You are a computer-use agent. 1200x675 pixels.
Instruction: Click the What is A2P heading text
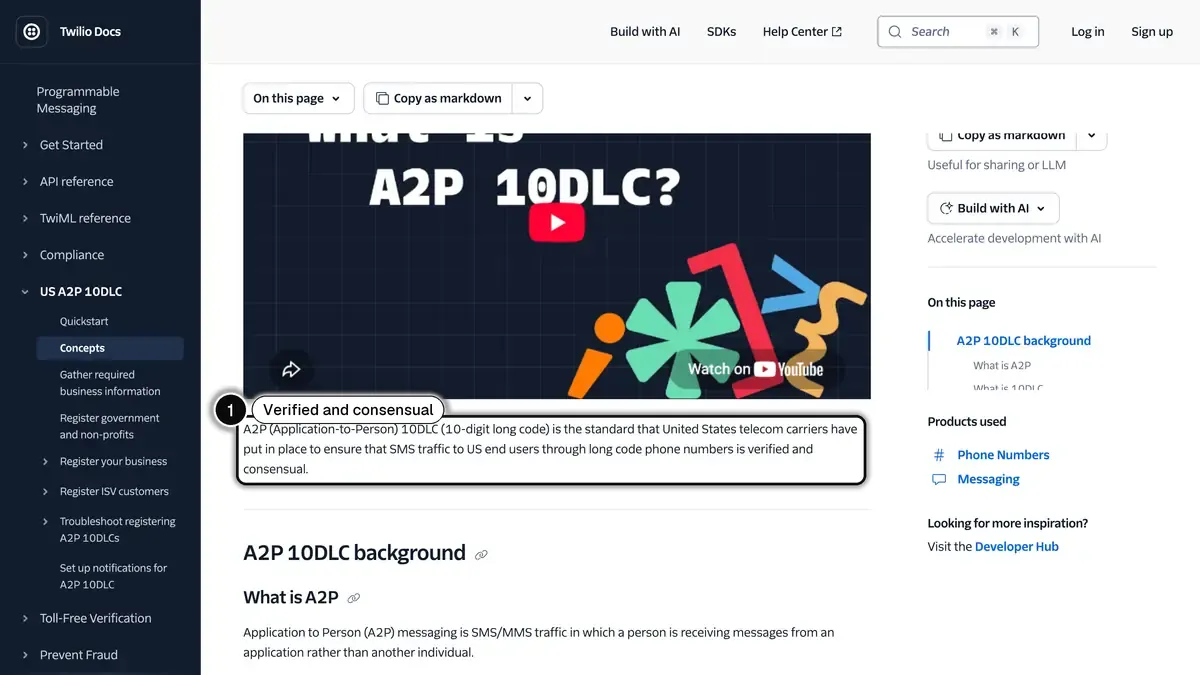click(x=291, y=598)
